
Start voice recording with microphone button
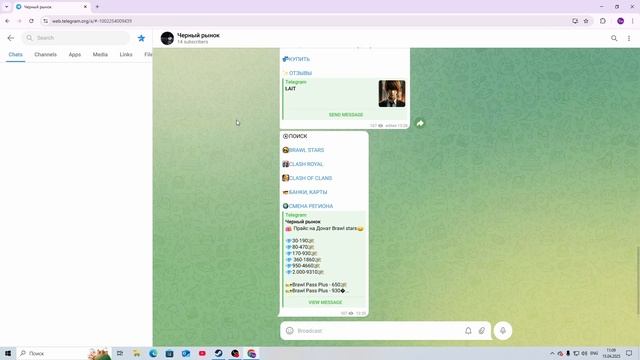pyautogui.click(x=503, y=331)
